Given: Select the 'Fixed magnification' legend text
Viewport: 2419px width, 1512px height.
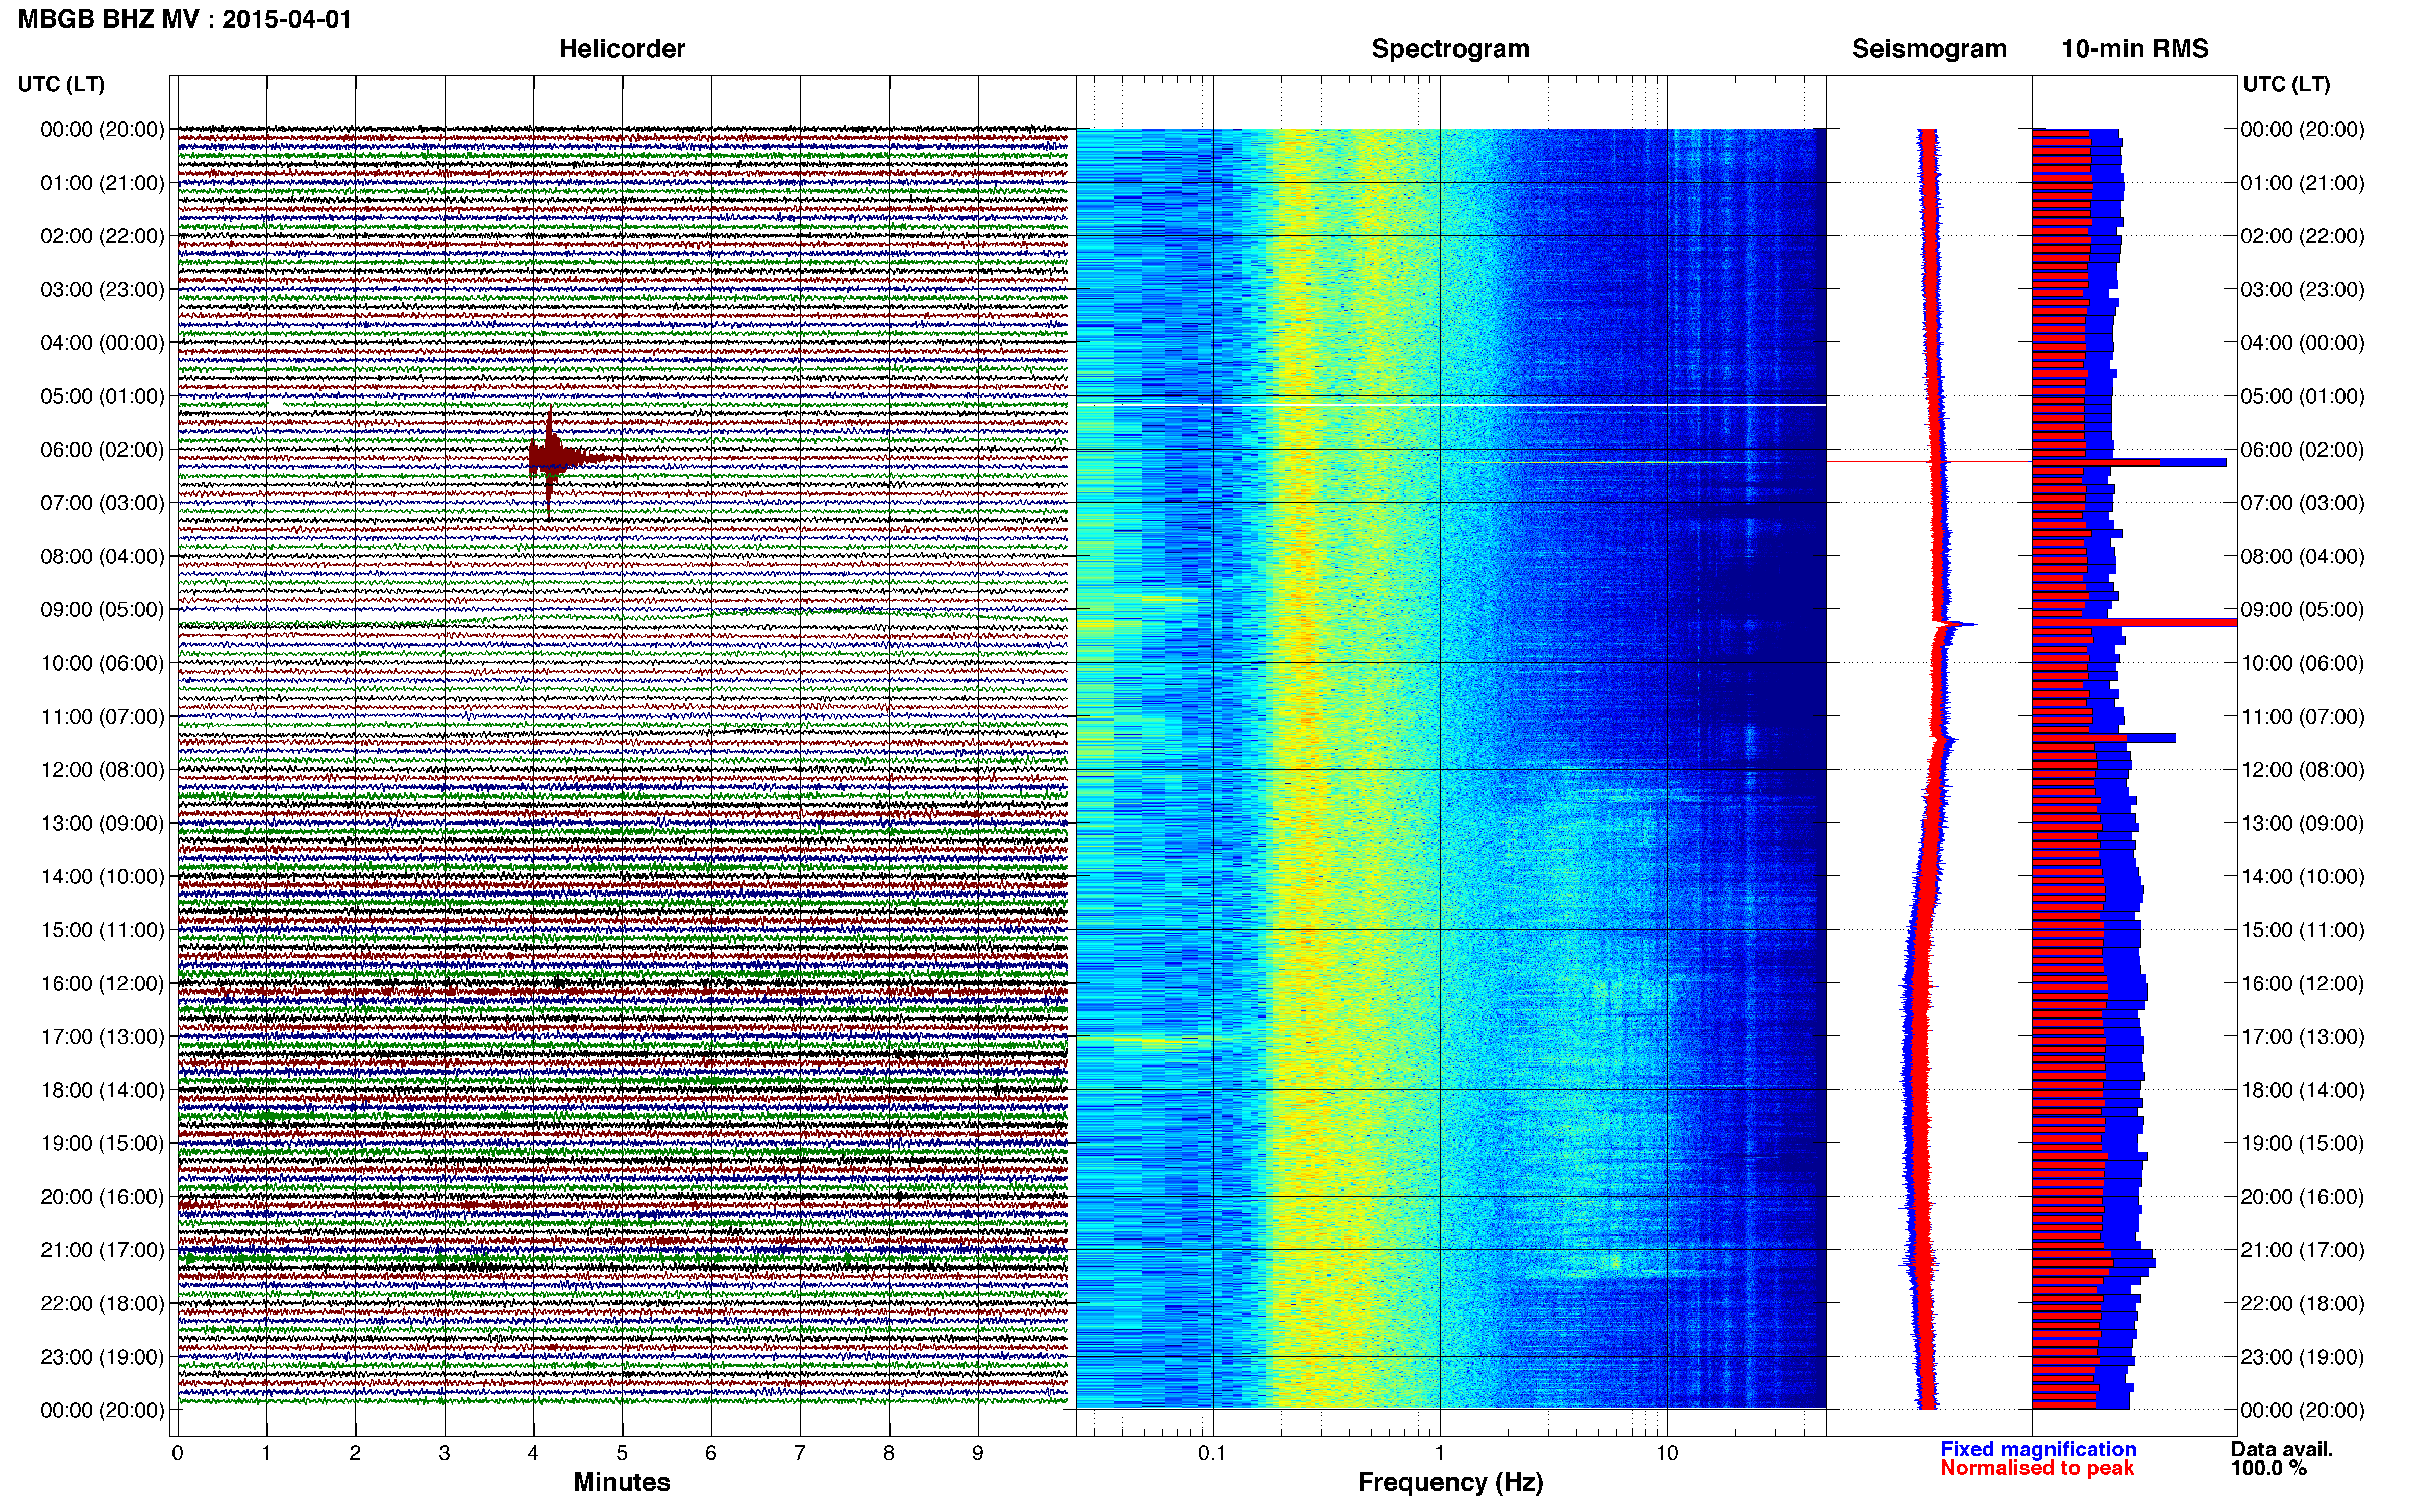Looking at the screenshot, I should pos(2038,1449).
